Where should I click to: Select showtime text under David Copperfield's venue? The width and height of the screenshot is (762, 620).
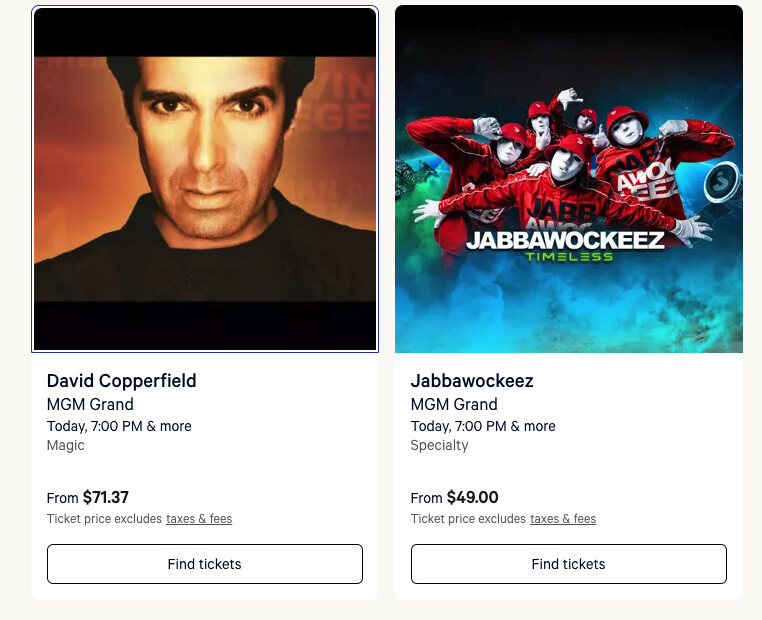click(119, 426)
